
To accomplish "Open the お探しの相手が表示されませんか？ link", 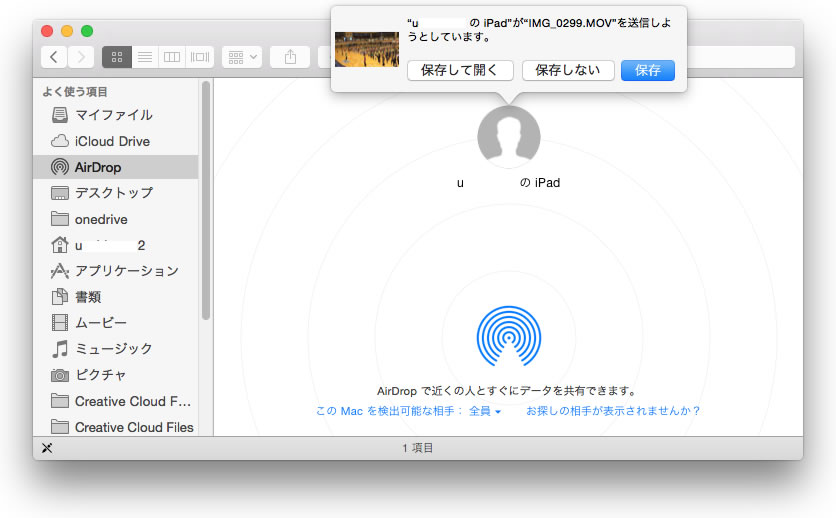I will (x=613, y=411).
